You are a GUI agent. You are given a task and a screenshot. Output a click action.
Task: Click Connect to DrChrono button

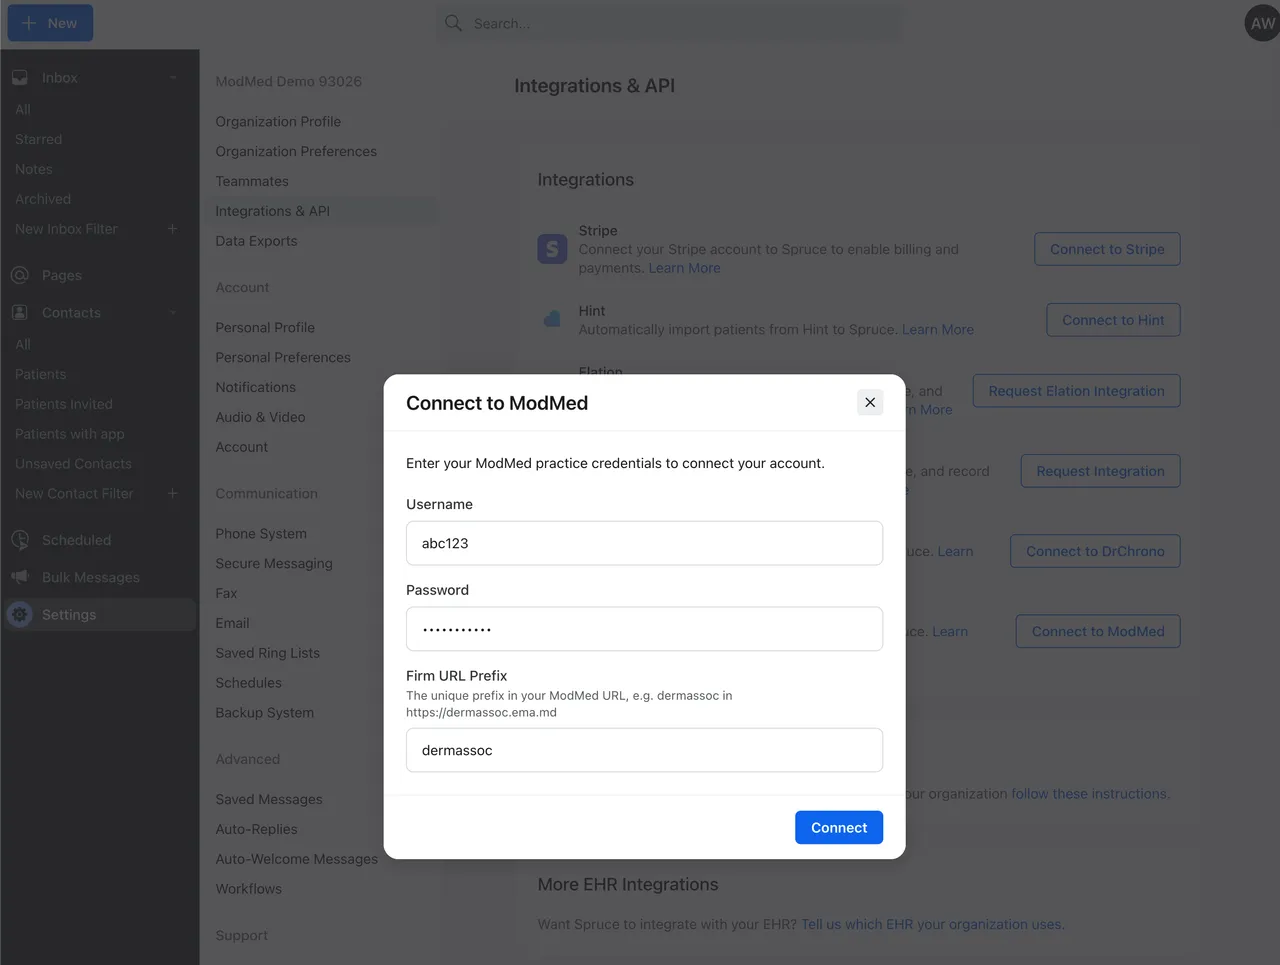[1095, 551]
